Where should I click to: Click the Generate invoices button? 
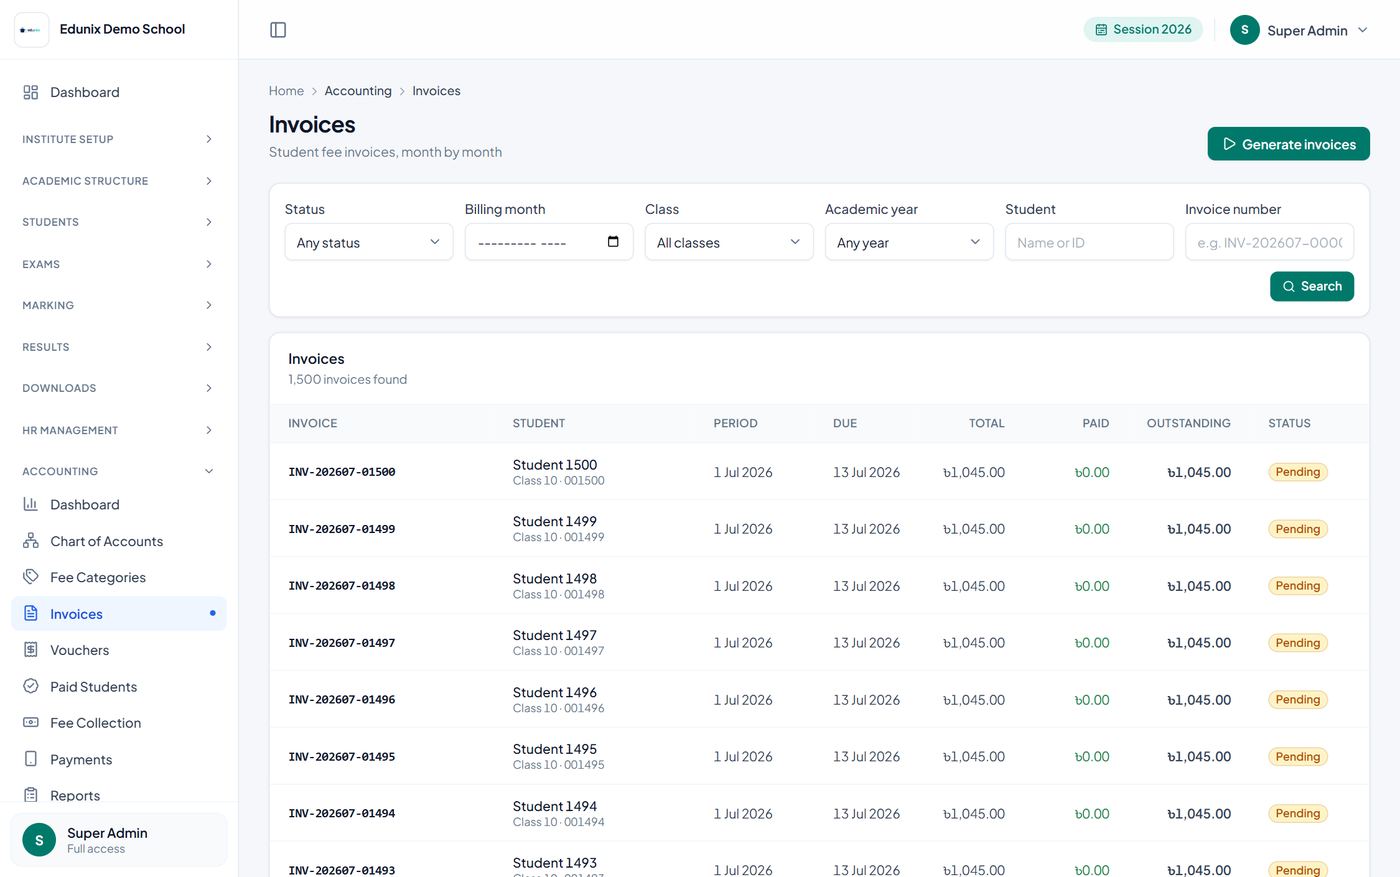coord(1288,144)
